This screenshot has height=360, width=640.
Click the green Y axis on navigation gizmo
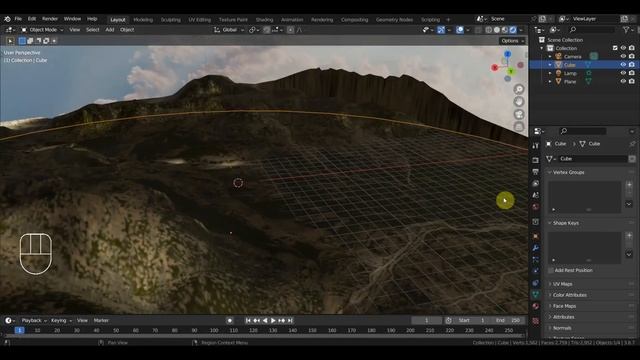pos(511,72)
